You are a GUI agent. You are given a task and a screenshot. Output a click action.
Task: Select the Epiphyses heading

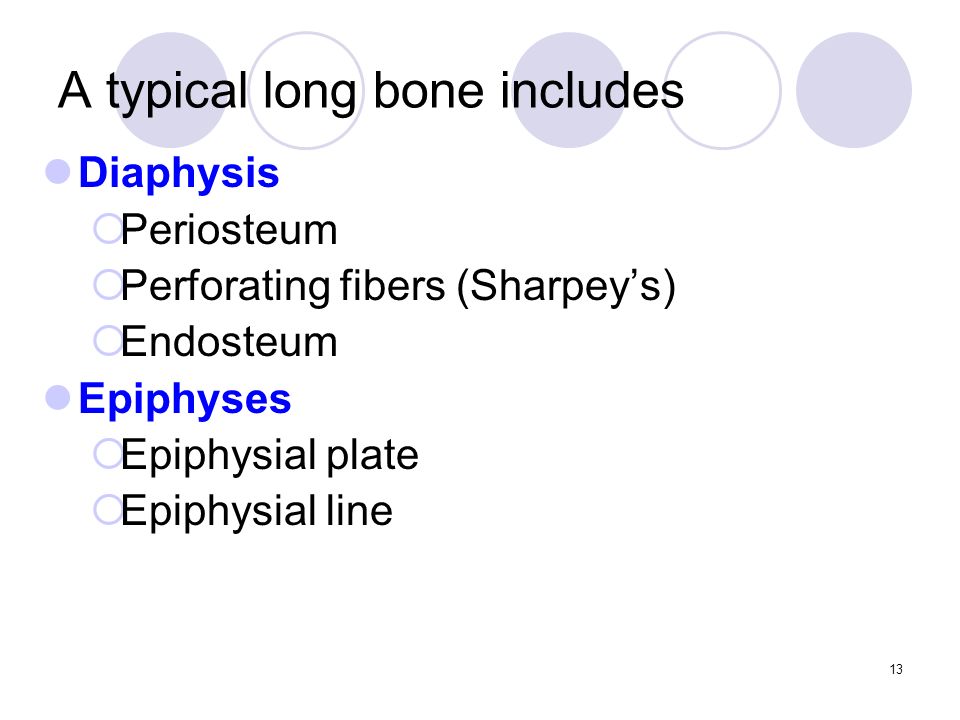click(x=185, y=399)
